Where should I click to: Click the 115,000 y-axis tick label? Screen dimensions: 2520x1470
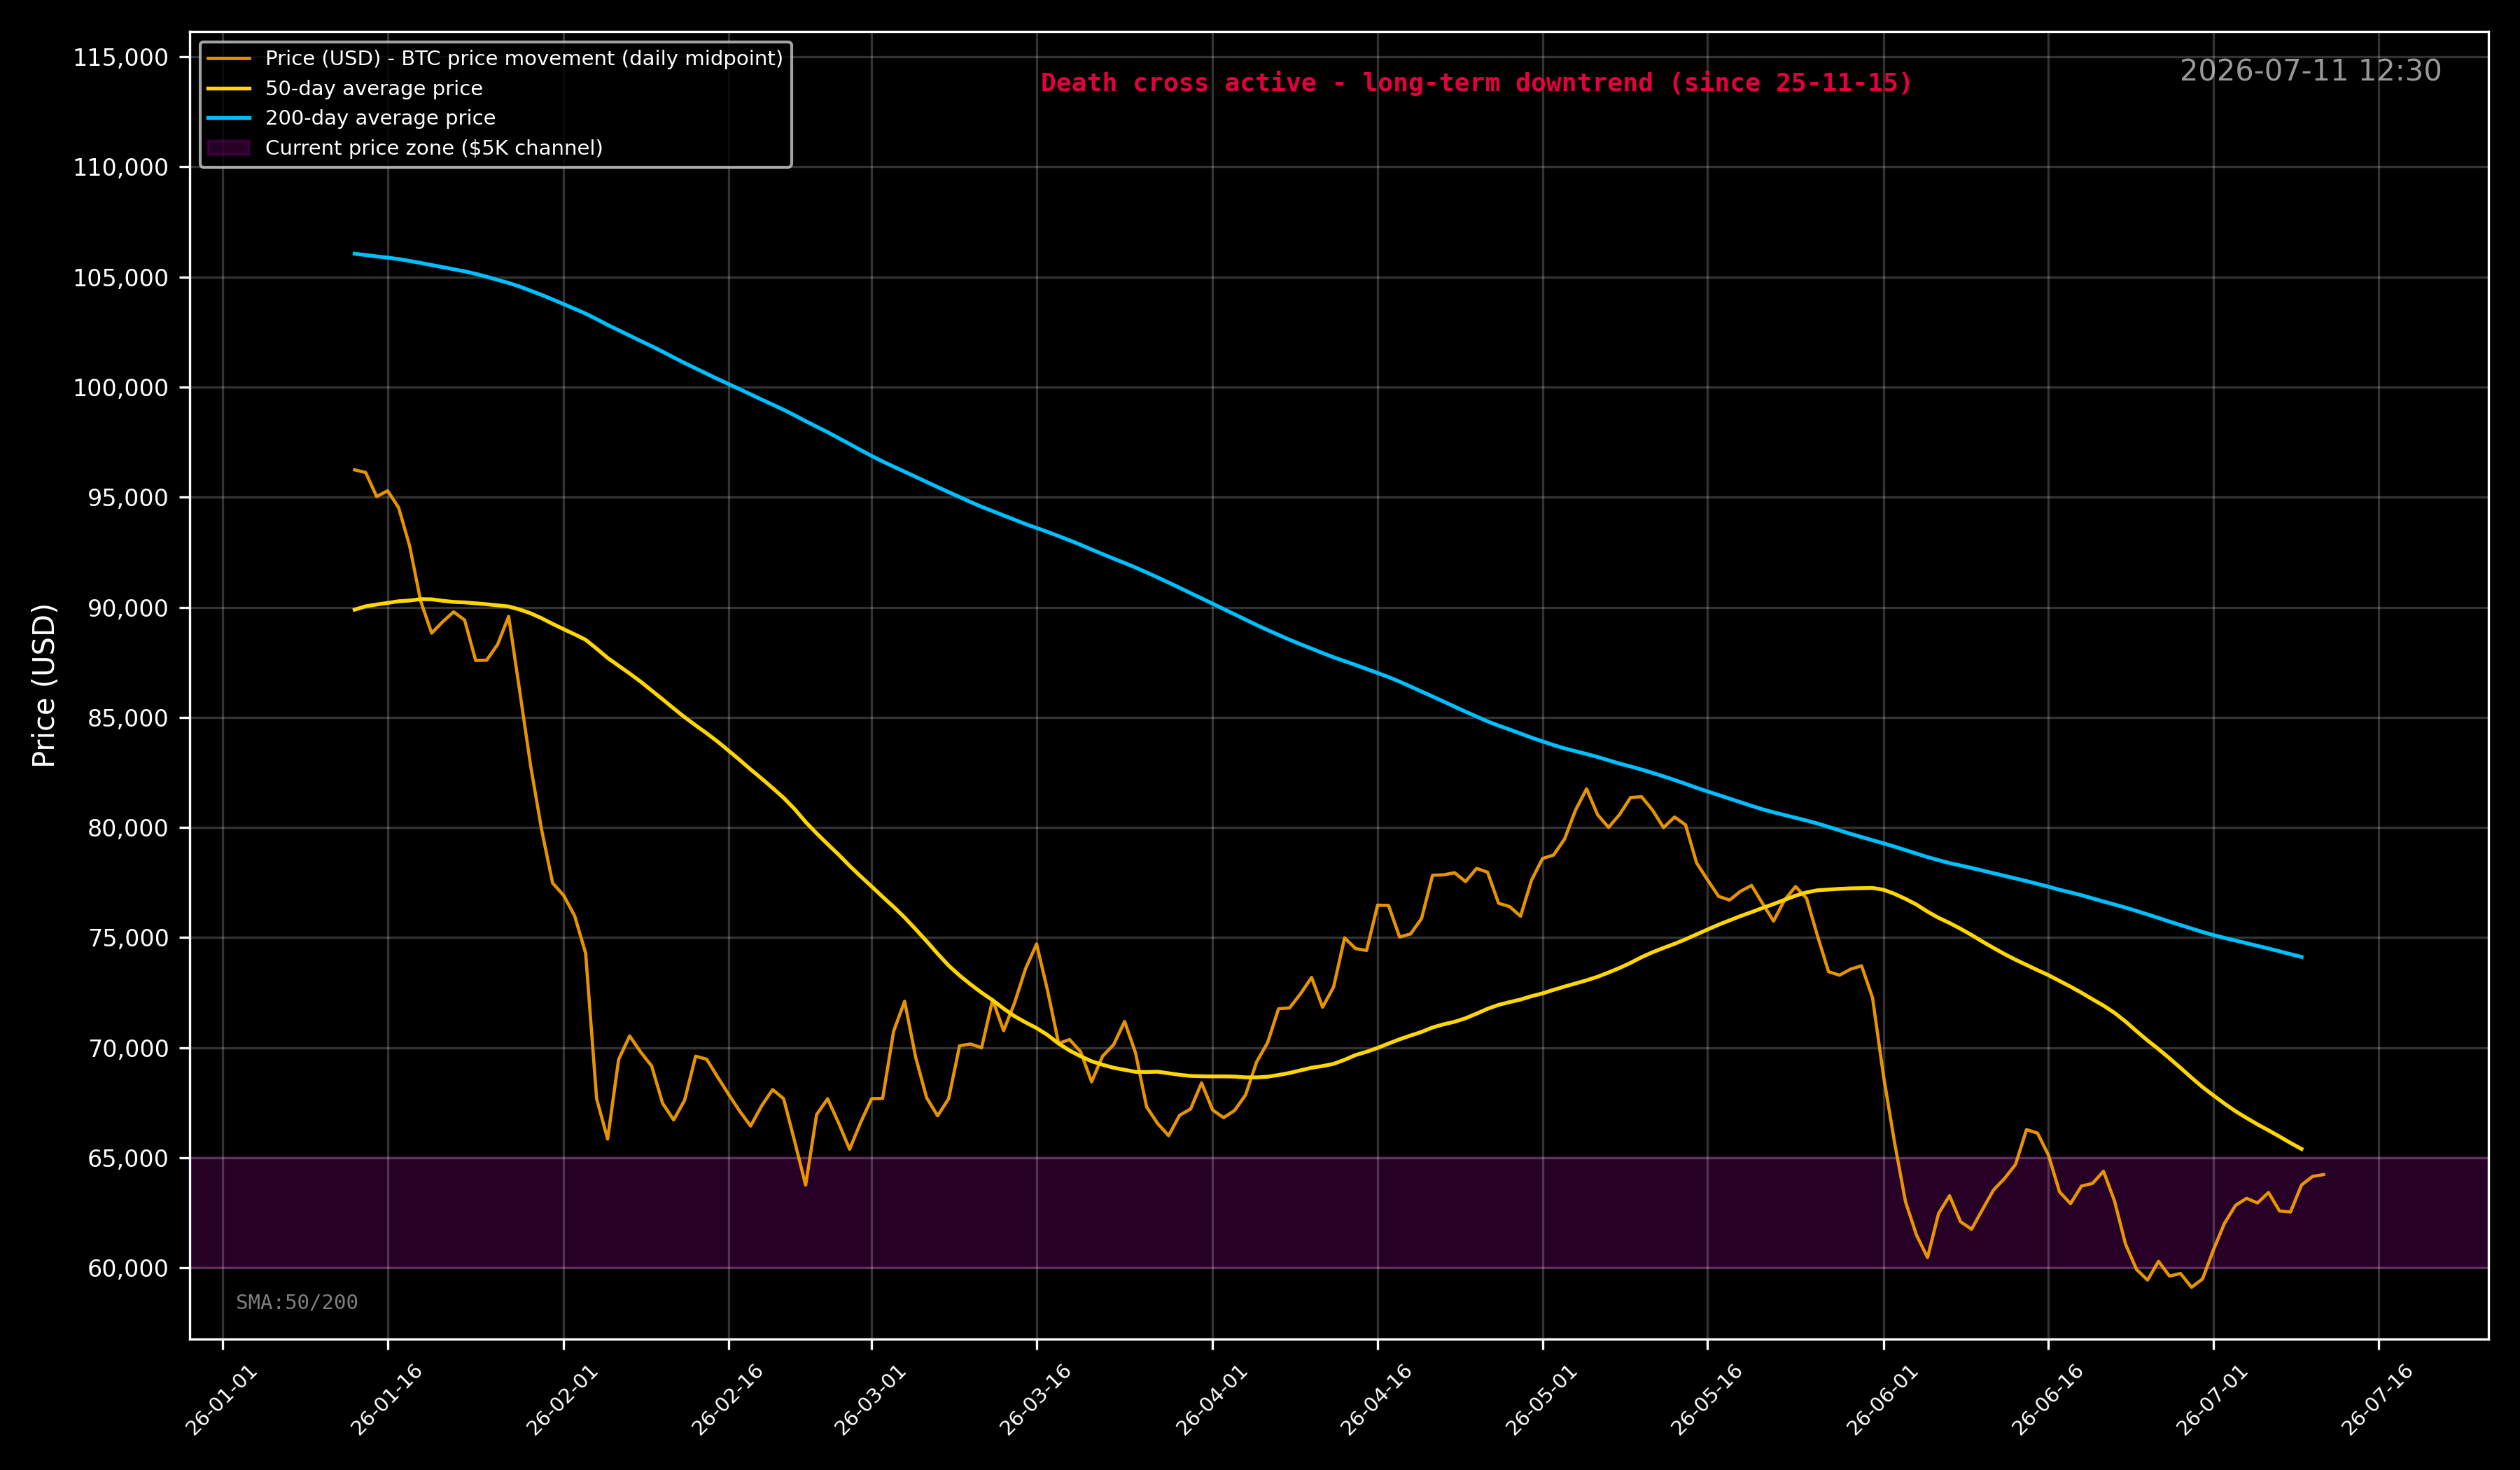pos(121,58)
